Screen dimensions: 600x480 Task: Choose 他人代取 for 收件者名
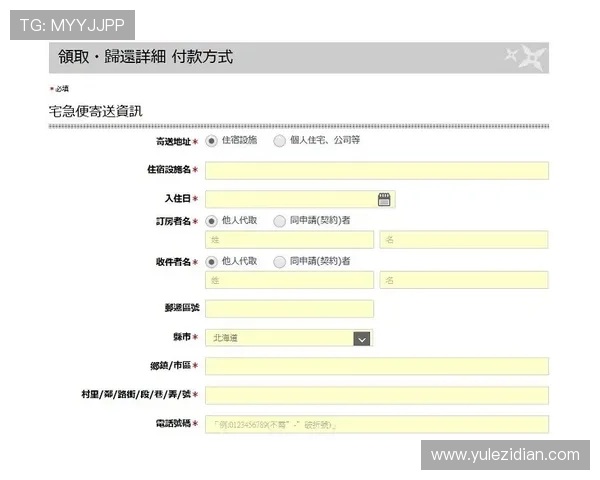coord(211,262)
